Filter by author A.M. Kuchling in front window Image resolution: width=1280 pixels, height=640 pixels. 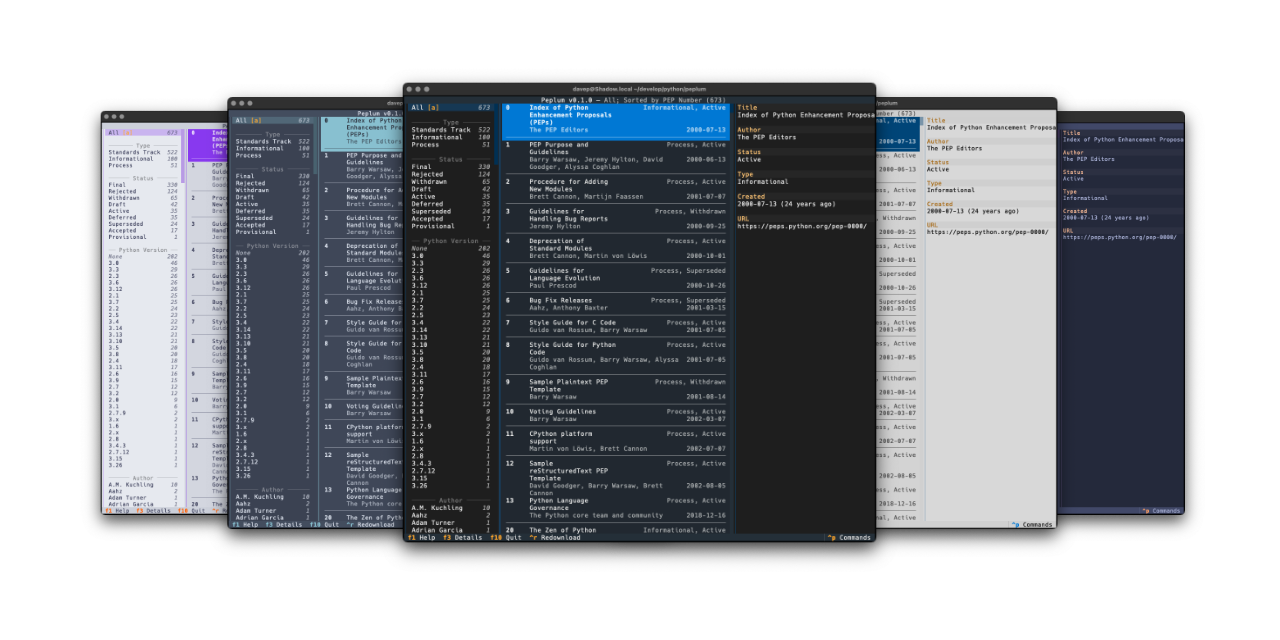[x=451, y=508]
